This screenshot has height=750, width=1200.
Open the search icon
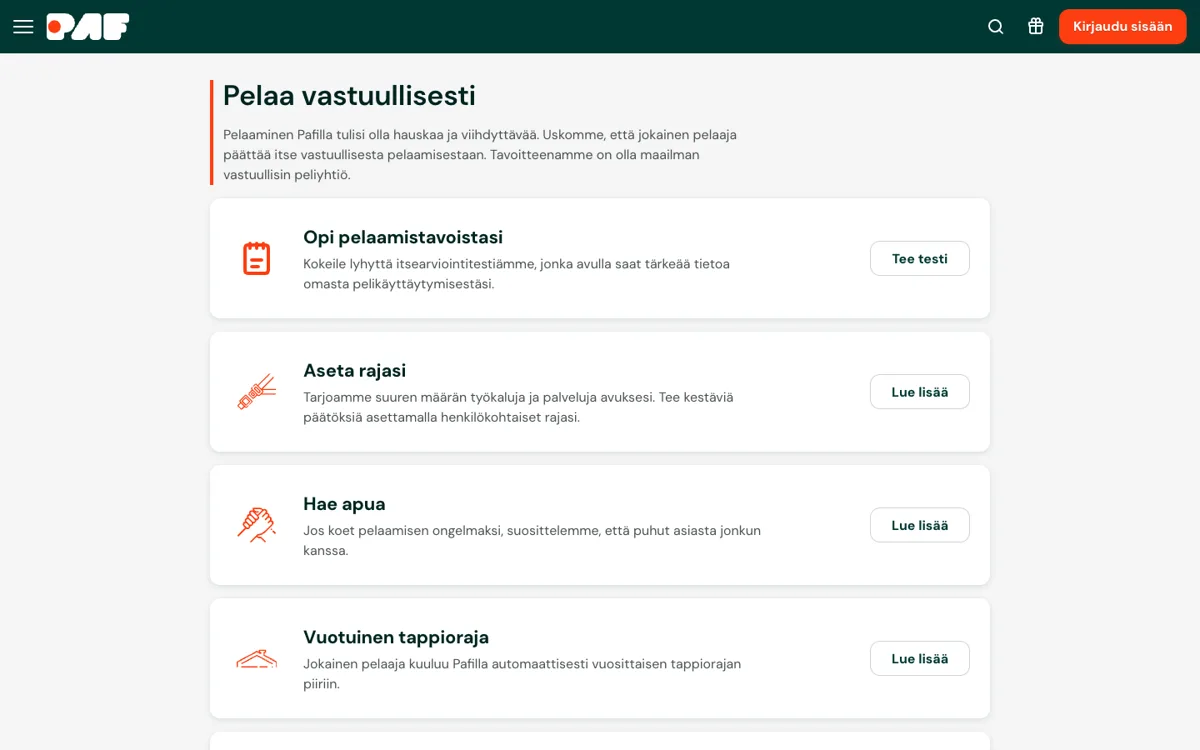996,27
